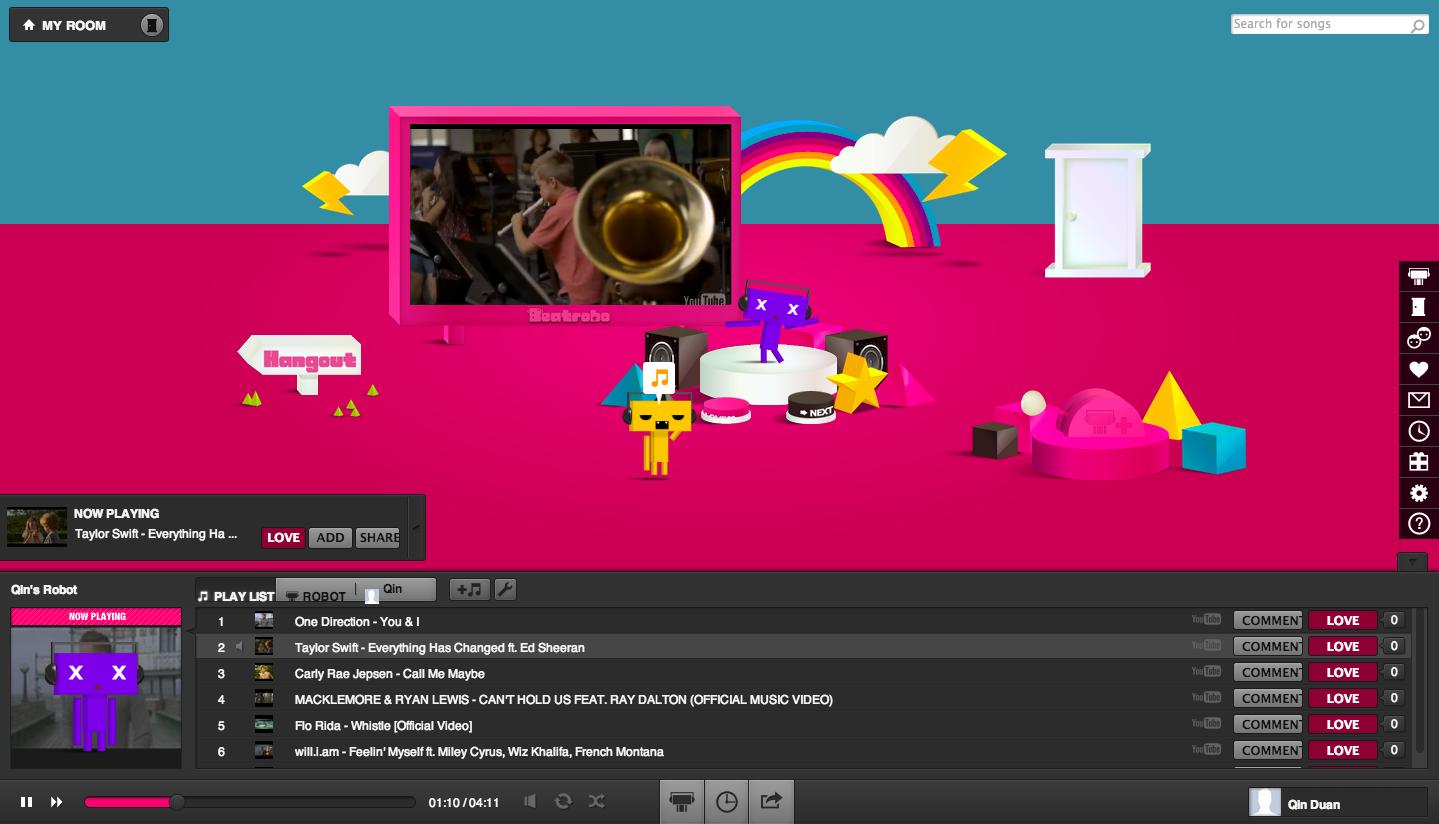Toggle the repeat loop icon
Image resolution: width=1439 pixels, height=824 pixels.
(564, 801)
